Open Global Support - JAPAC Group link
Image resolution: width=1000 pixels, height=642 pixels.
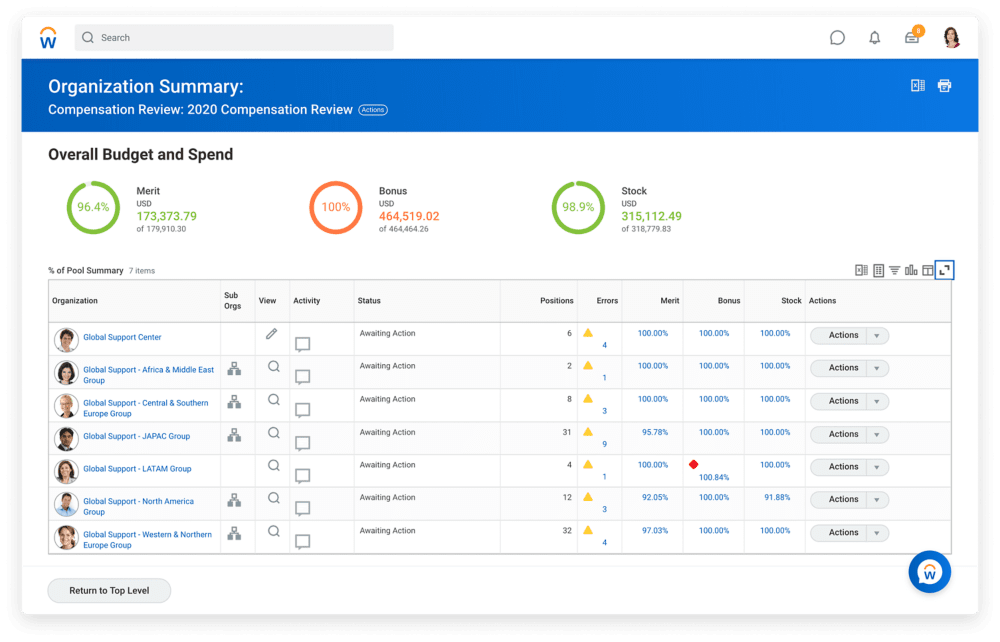pos(136,436)
